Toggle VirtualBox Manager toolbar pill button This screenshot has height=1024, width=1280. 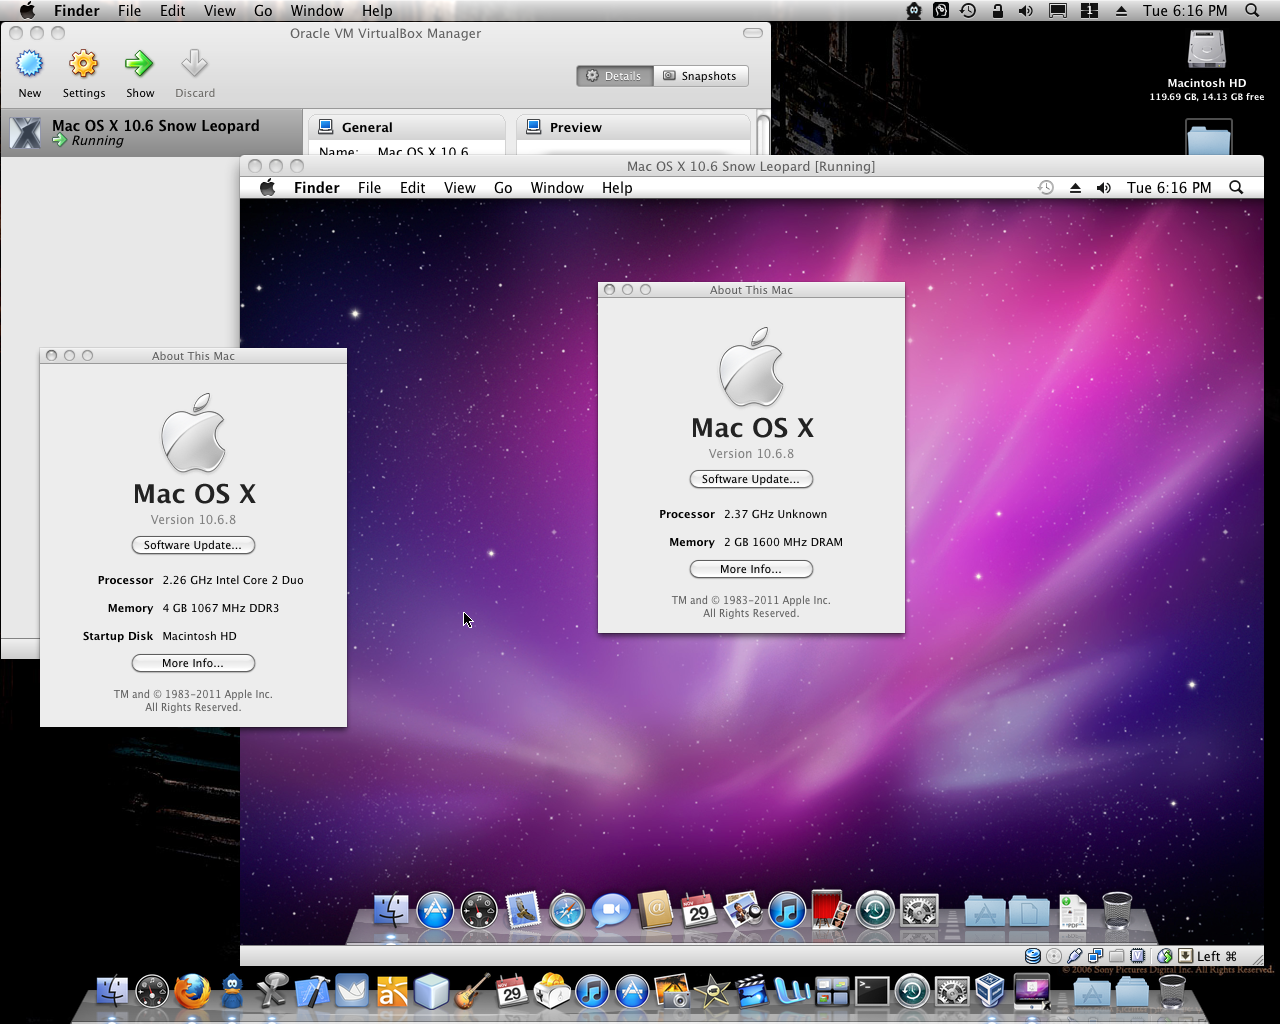753,33
